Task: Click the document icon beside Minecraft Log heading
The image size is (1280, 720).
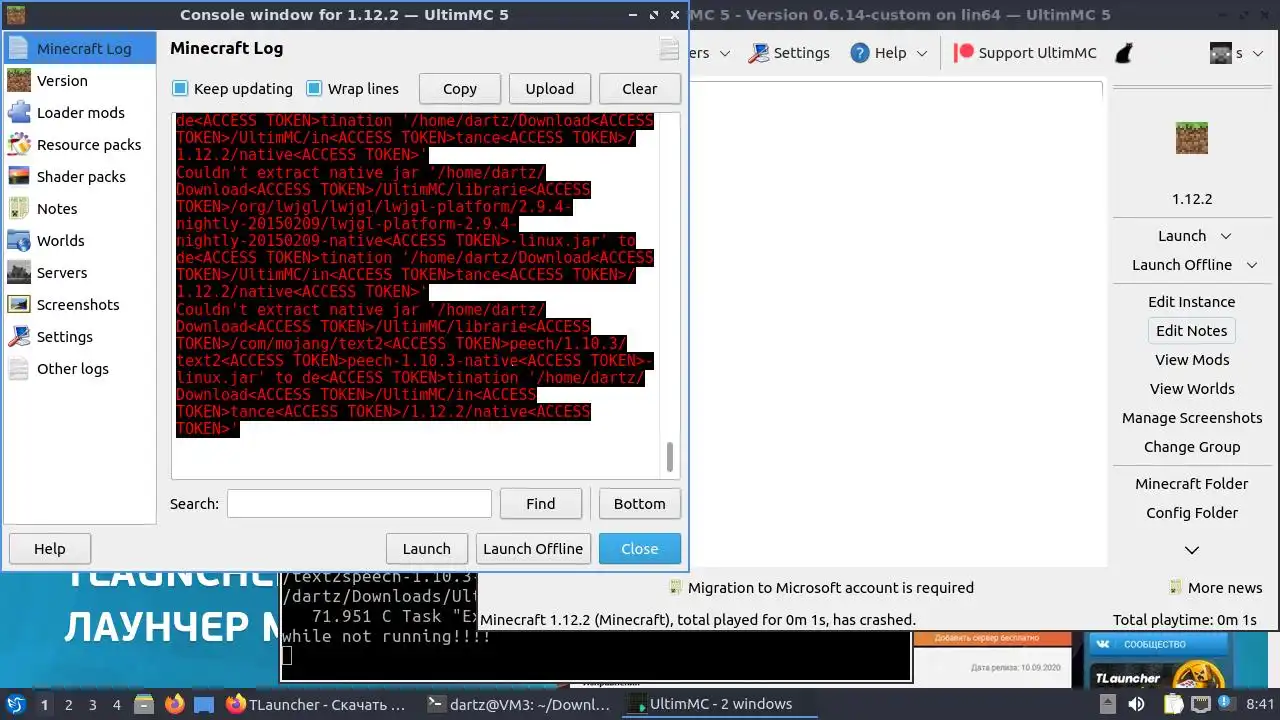Action: pos(670,49)
